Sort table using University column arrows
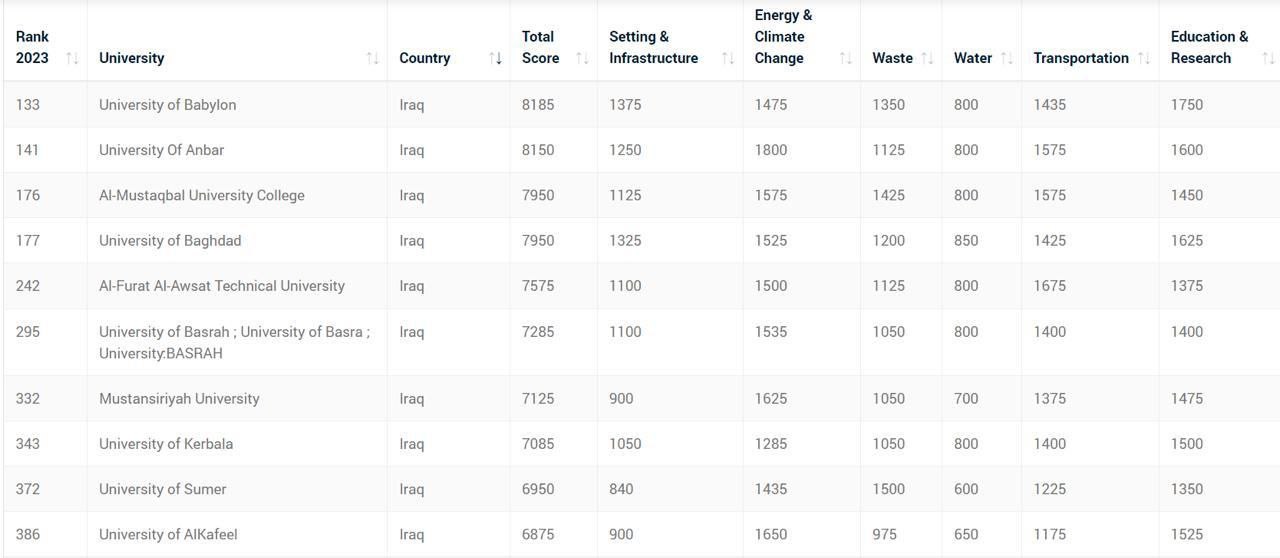Viewport: 1280px width, 558px height. point(372,58)
